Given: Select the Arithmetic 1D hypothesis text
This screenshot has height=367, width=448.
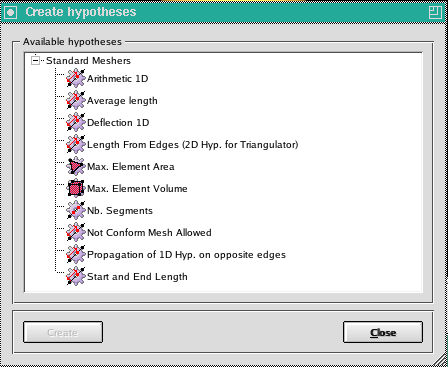Looking at the screenshot, I should click(x=118, y=79).
